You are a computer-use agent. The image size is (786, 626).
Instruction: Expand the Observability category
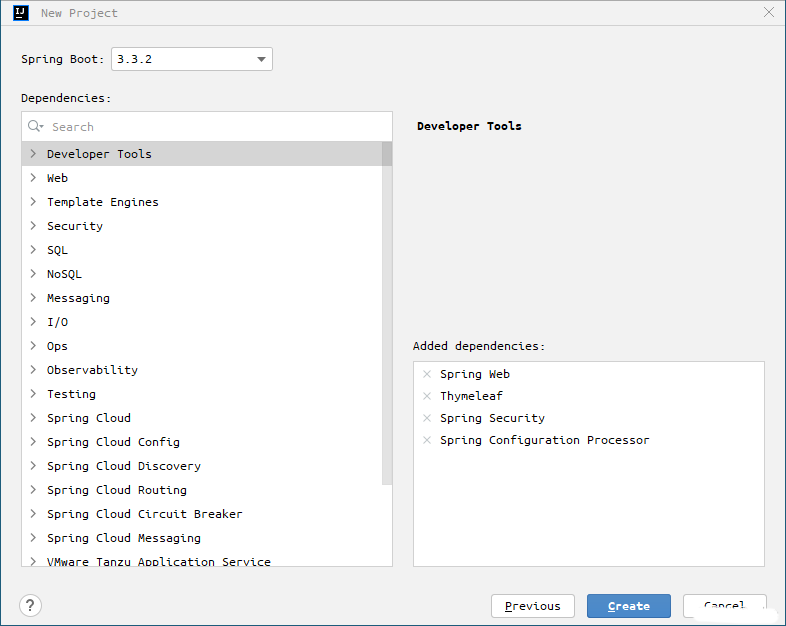click(33, 370)
